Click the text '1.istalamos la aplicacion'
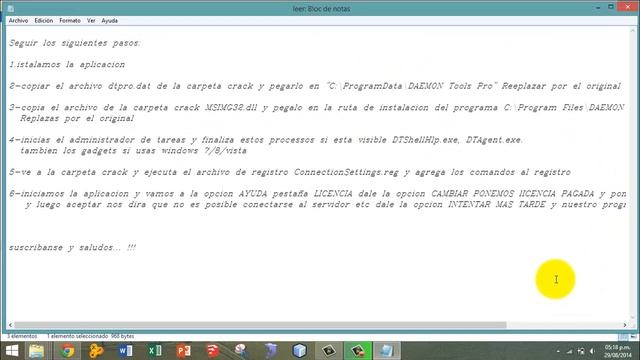640x360 pixels. [x=67, y=64]
